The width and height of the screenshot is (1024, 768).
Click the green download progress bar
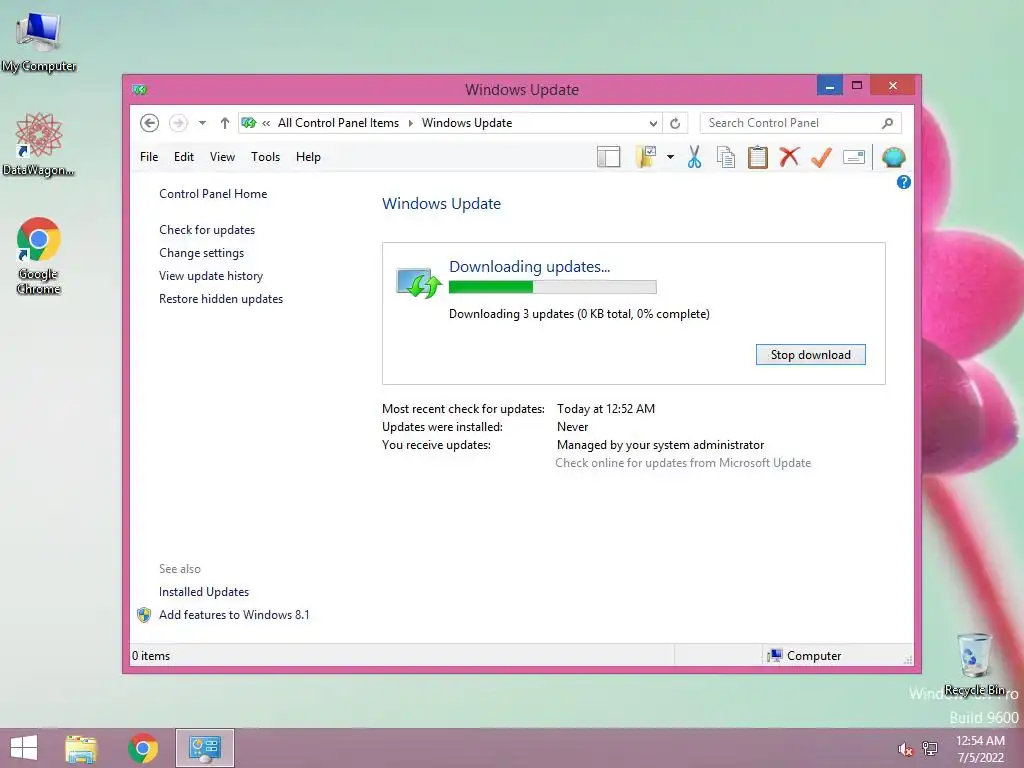click(x=552, y=287)
